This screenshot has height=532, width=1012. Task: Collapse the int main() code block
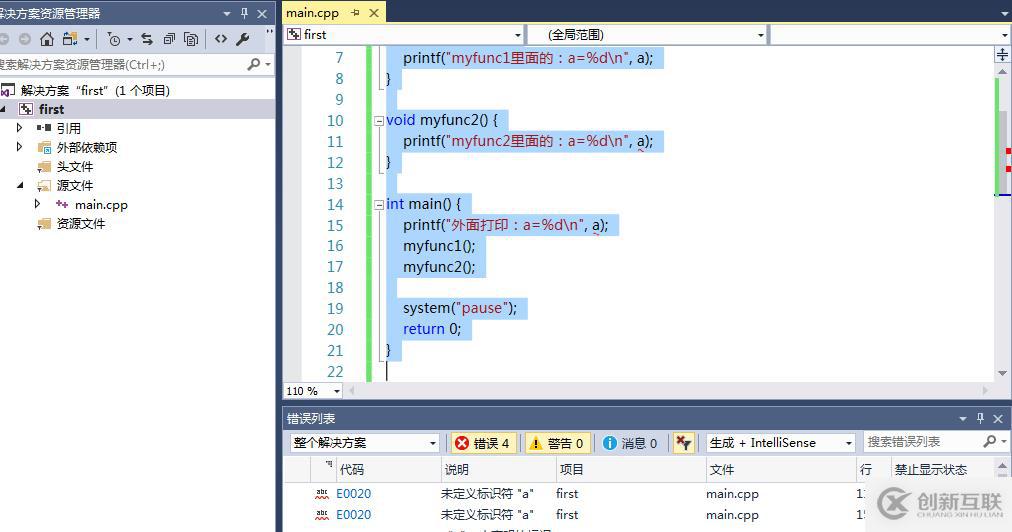coord(380,205)
